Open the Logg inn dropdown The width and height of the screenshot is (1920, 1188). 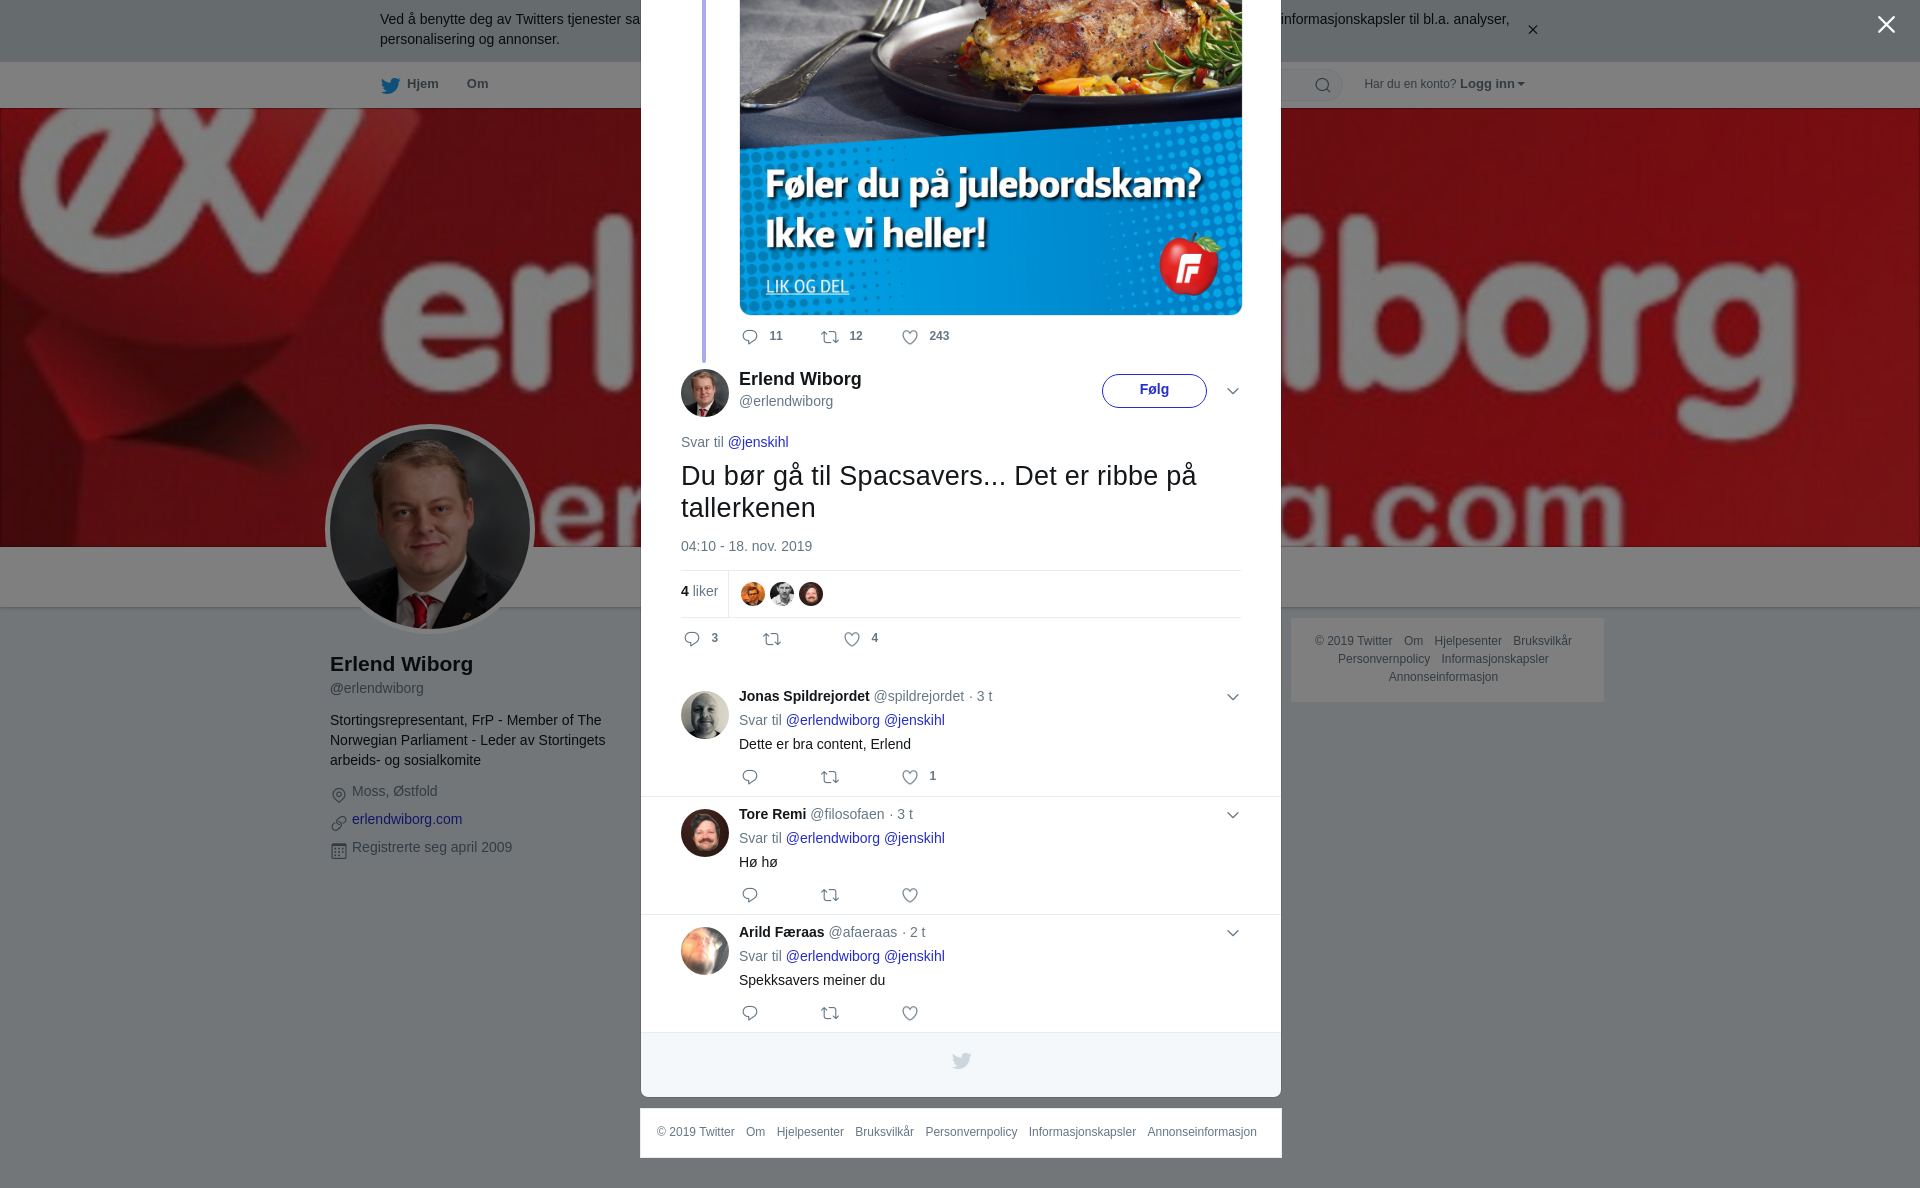tap(1492, 84)
